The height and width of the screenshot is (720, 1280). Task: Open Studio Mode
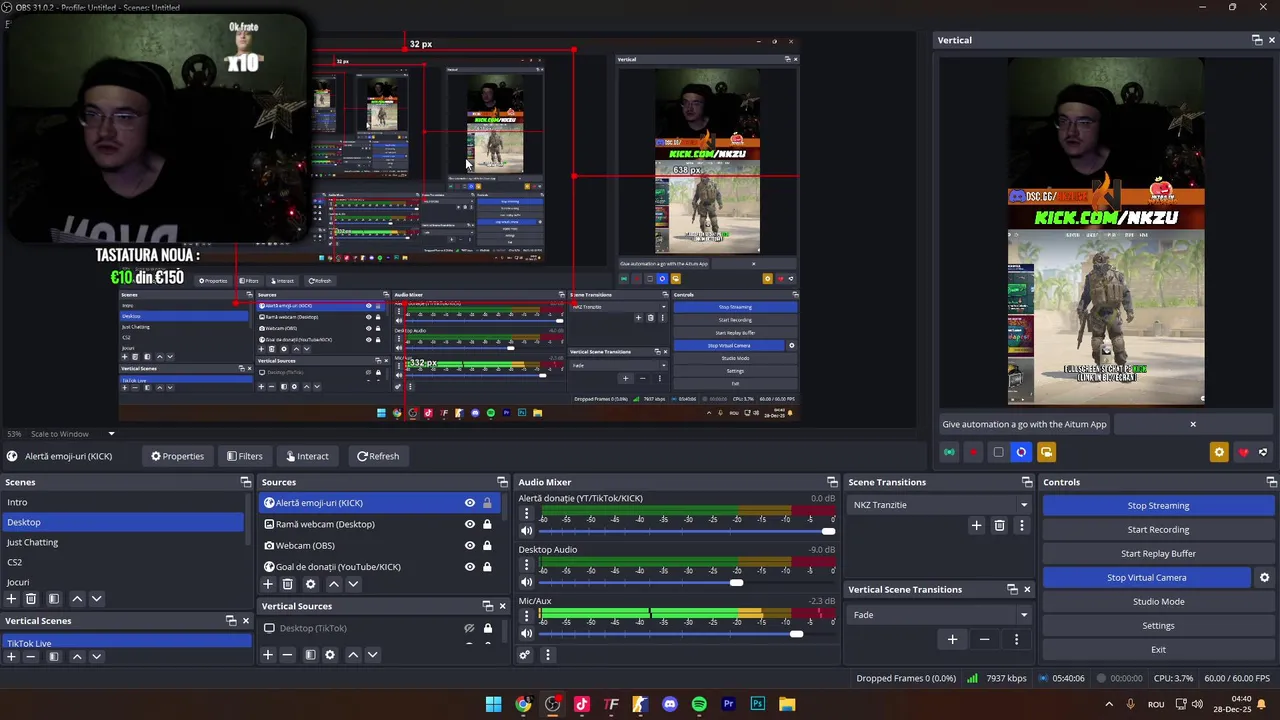(1158, 601)
